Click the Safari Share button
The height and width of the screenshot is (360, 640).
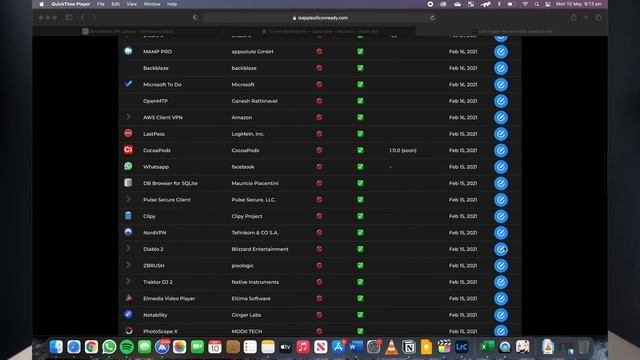coord(573,18)
